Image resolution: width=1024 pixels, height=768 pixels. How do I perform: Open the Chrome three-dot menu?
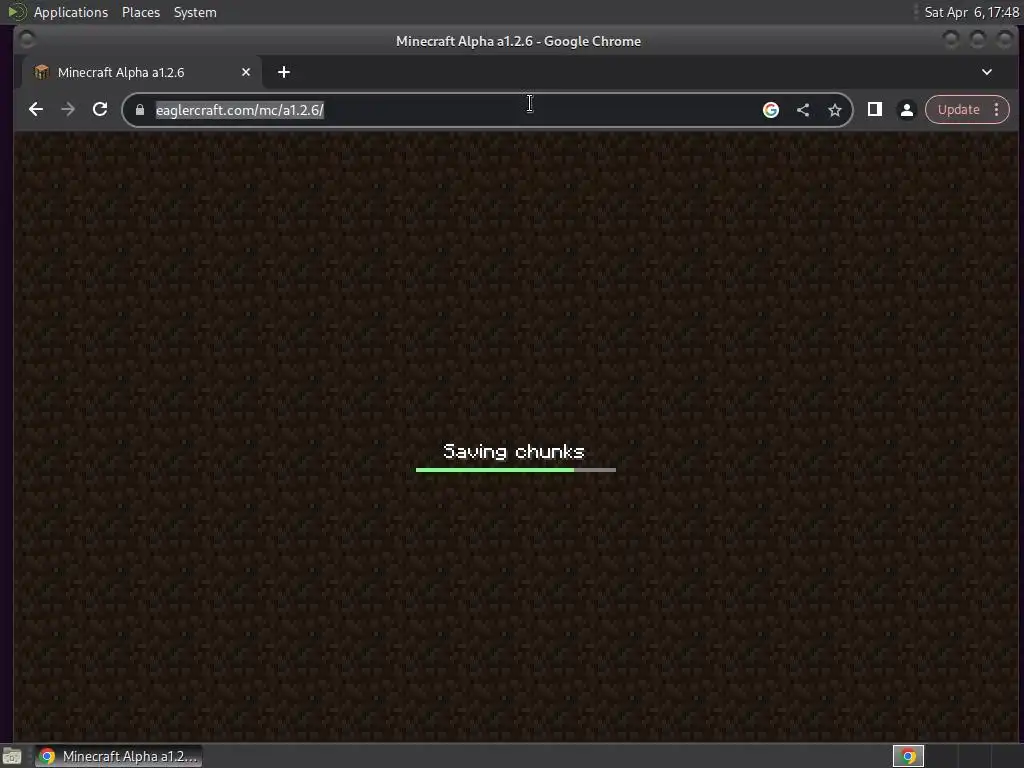997,110
